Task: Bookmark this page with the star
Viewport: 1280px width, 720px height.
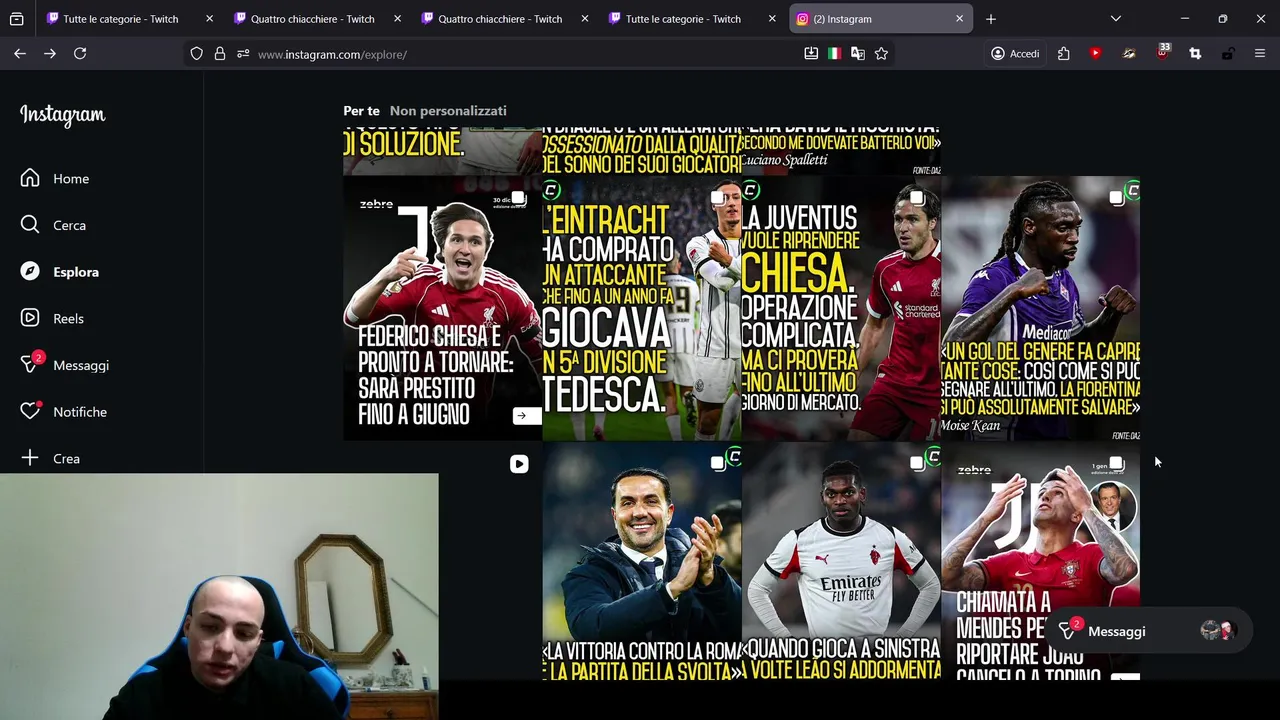Action: pos(881,54)
